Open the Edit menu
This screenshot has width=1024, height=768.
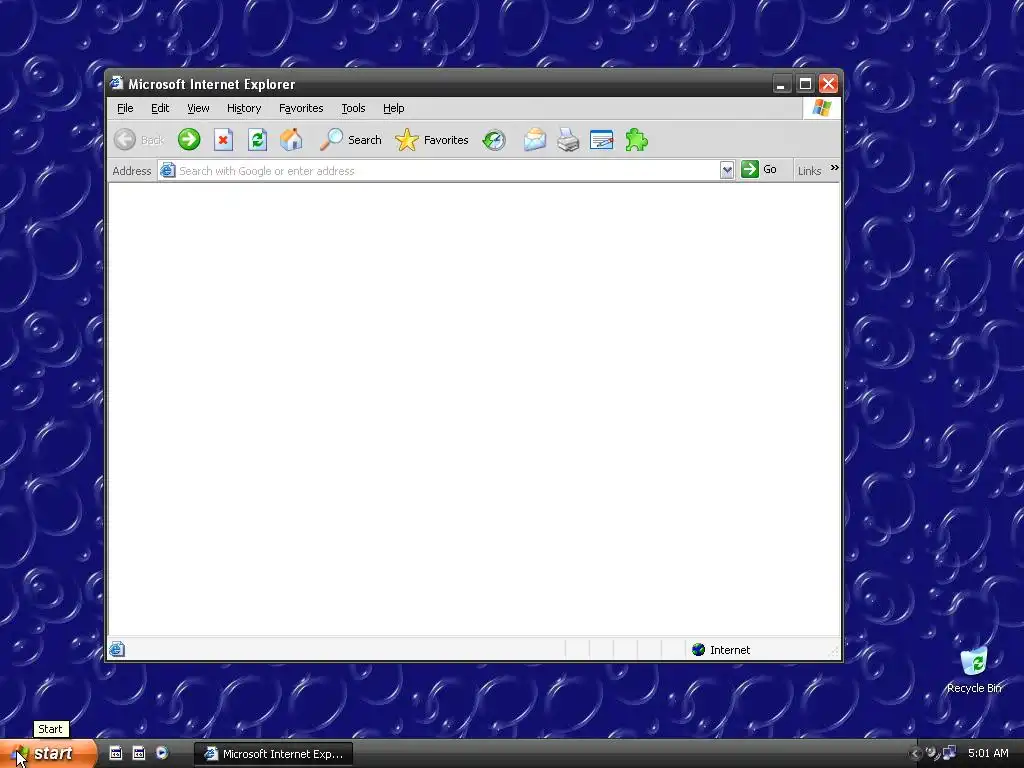(160, 108)
